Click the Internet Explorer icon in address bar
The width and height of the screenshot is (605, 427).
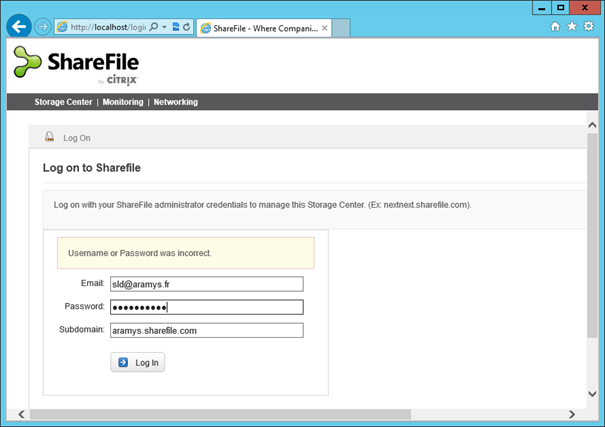tap(62, 27)
